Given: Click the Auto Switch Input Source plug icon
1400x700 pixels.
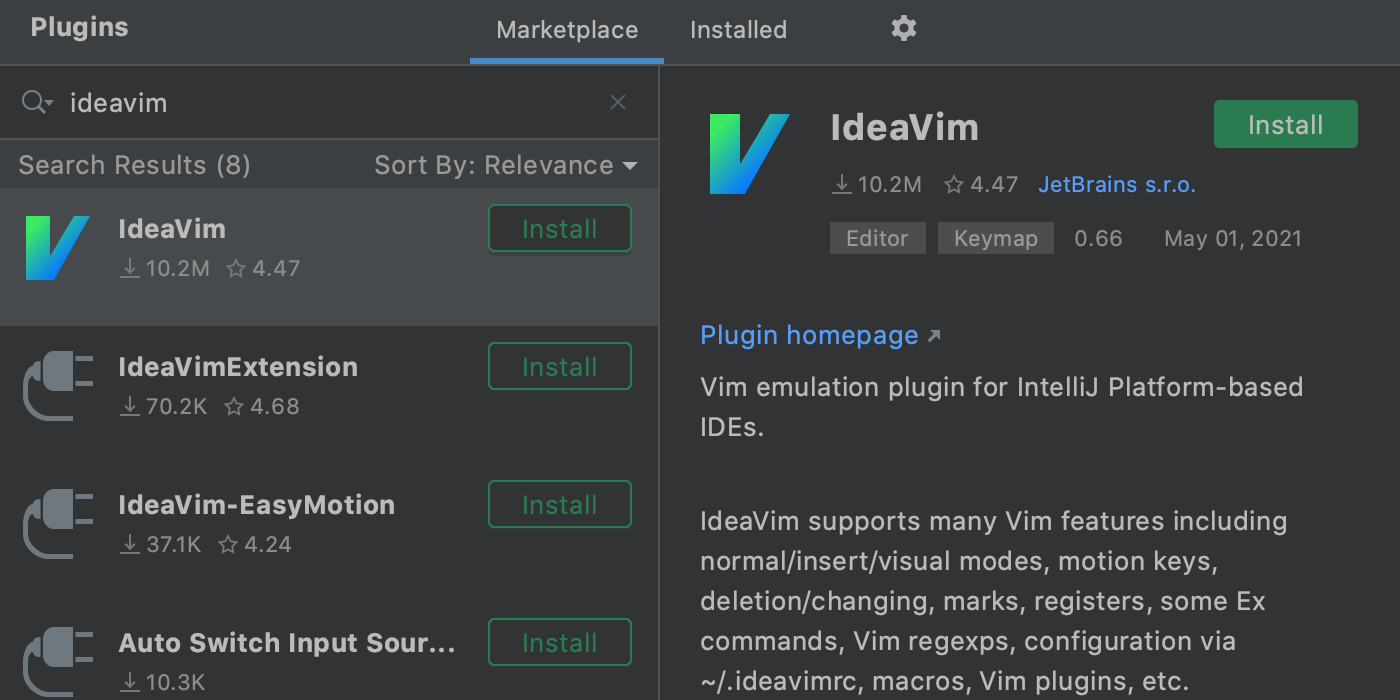Looking at the screenshot, I should point(57,661).
